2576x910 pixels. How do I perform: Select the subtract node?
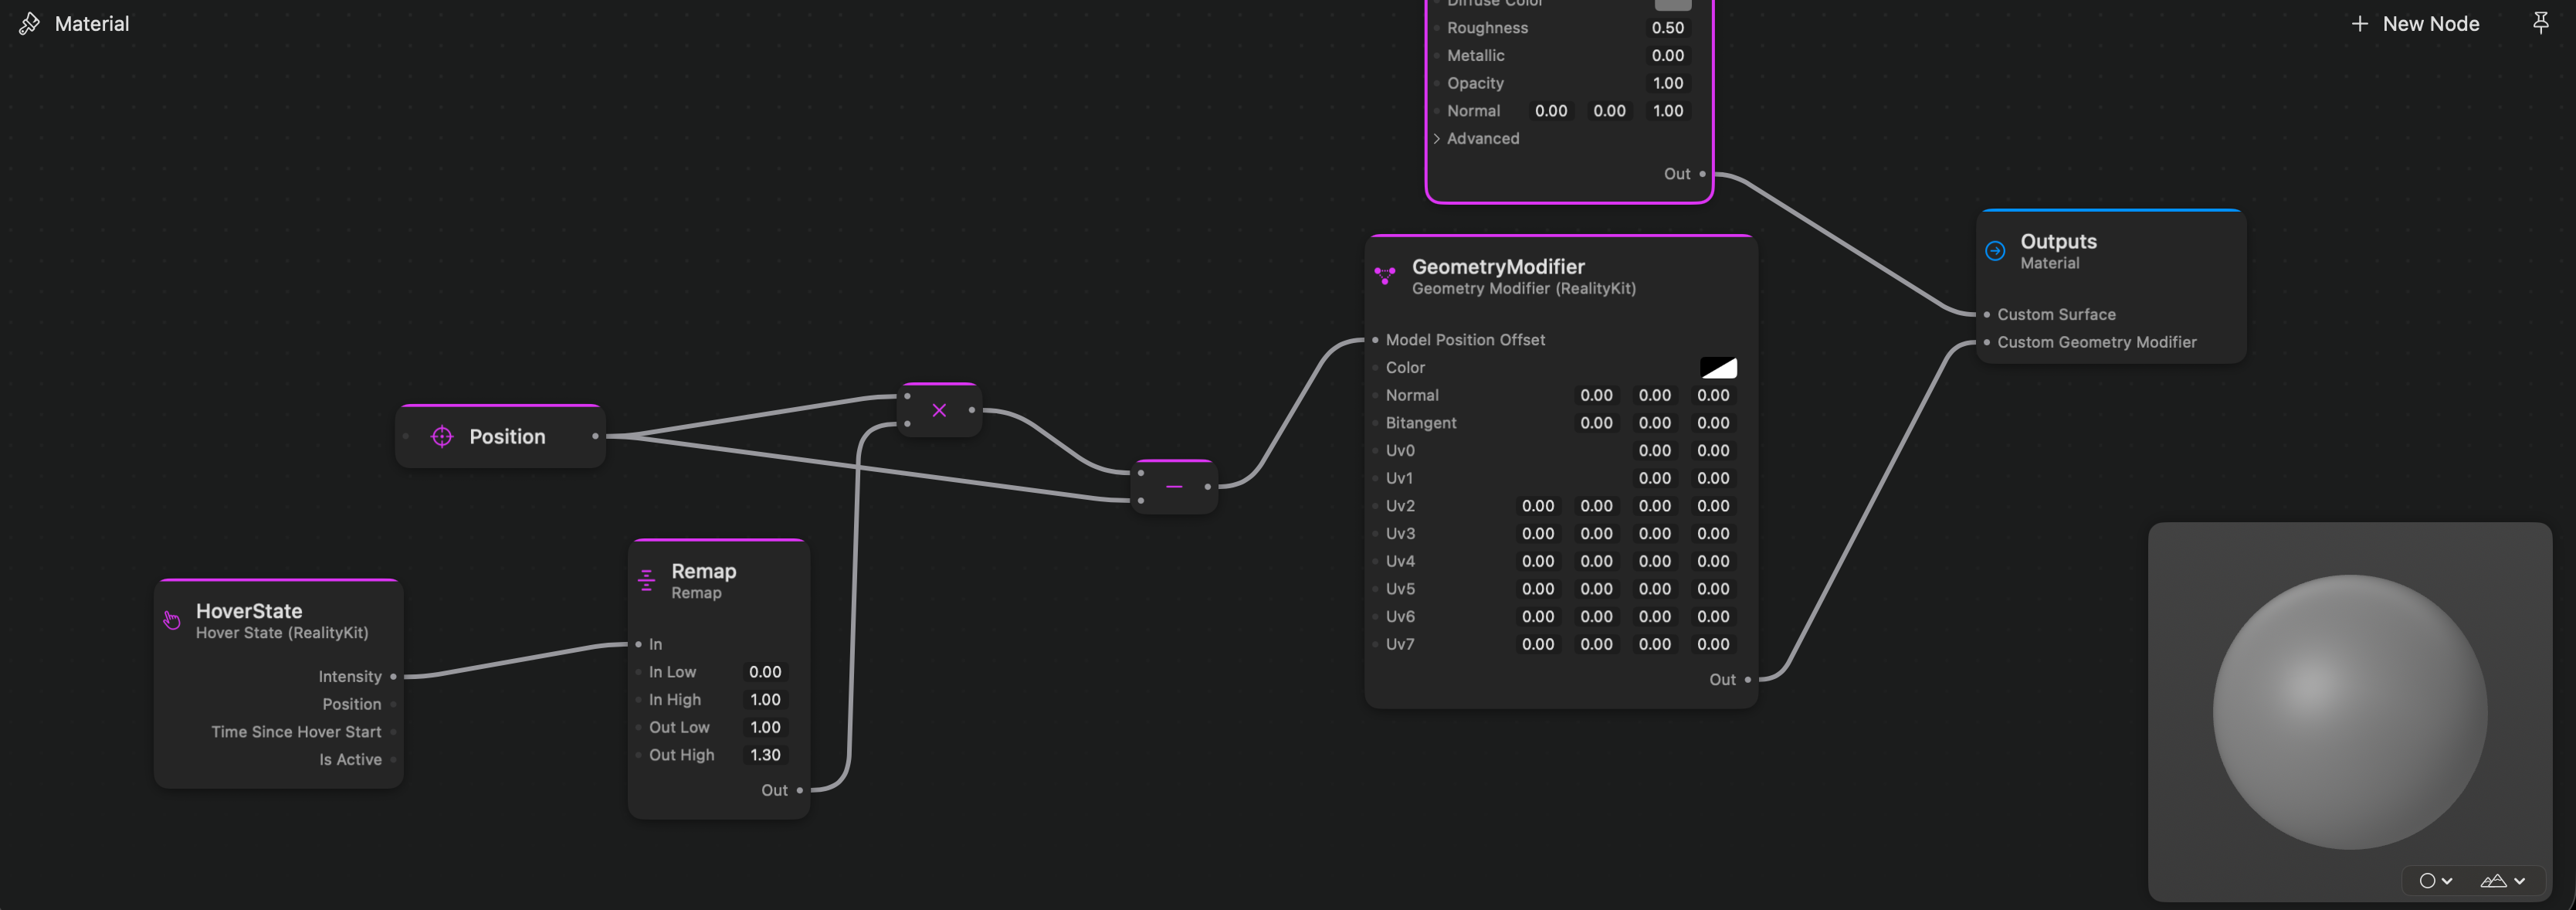pyautogui.click(x=1174, y=487)
